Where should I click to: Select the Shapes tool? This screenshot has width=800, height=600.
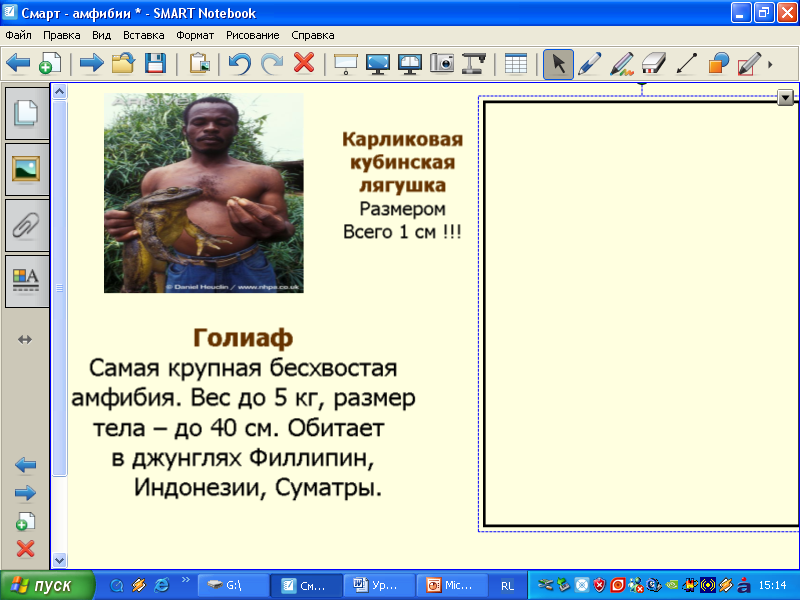tap(718, 64)
